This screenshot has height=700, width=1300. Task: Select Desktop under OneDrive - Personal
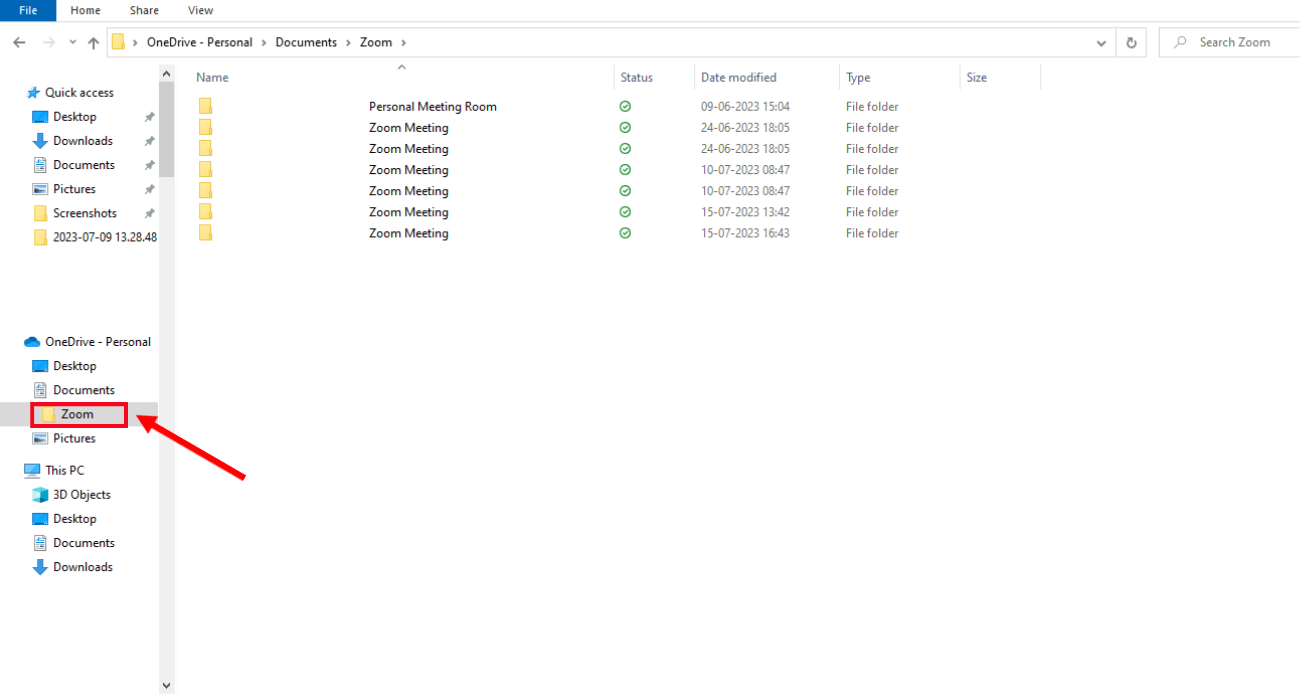point(75,366)
